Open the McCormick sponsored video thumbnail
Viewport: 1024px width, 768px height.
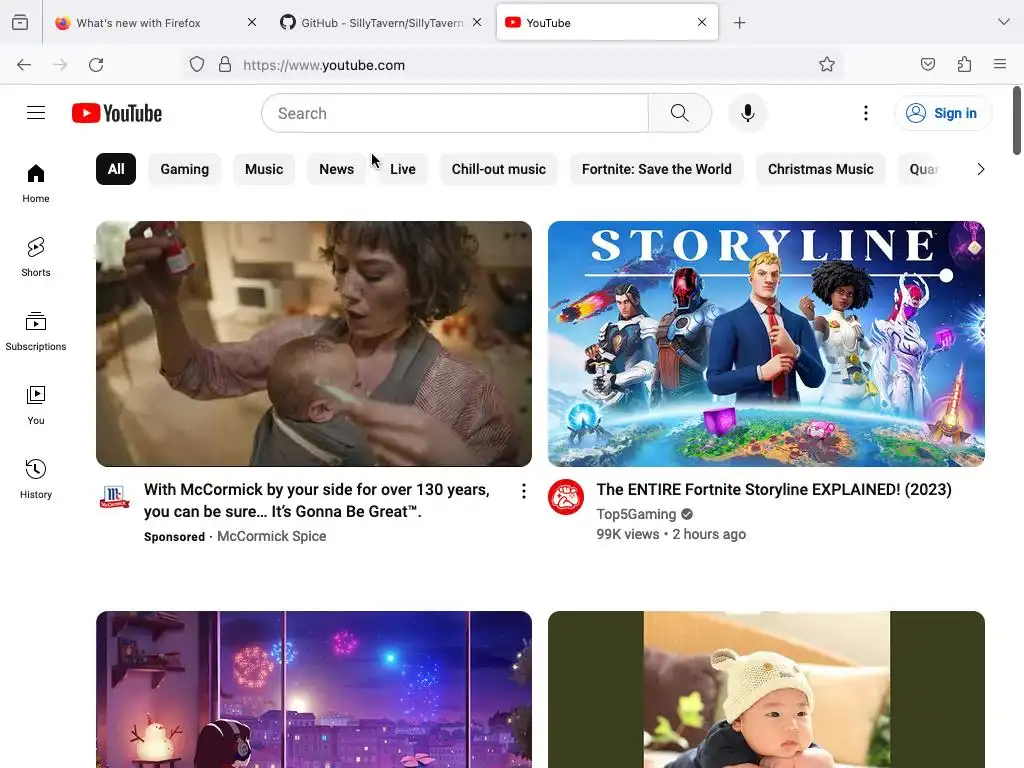click(313, 344)
